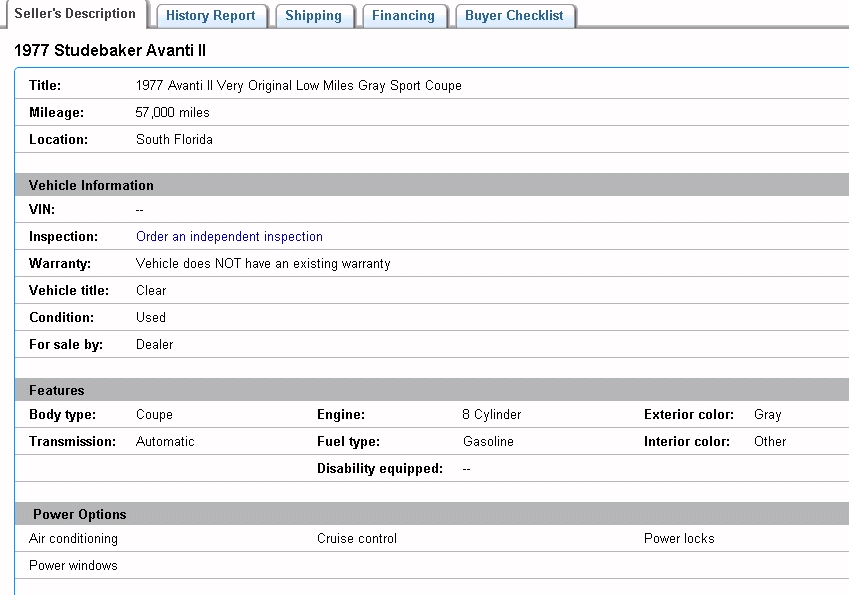Viewport: 849px width, 595px height.
Task: Click the Power Options section header
Action: [80, 514]
